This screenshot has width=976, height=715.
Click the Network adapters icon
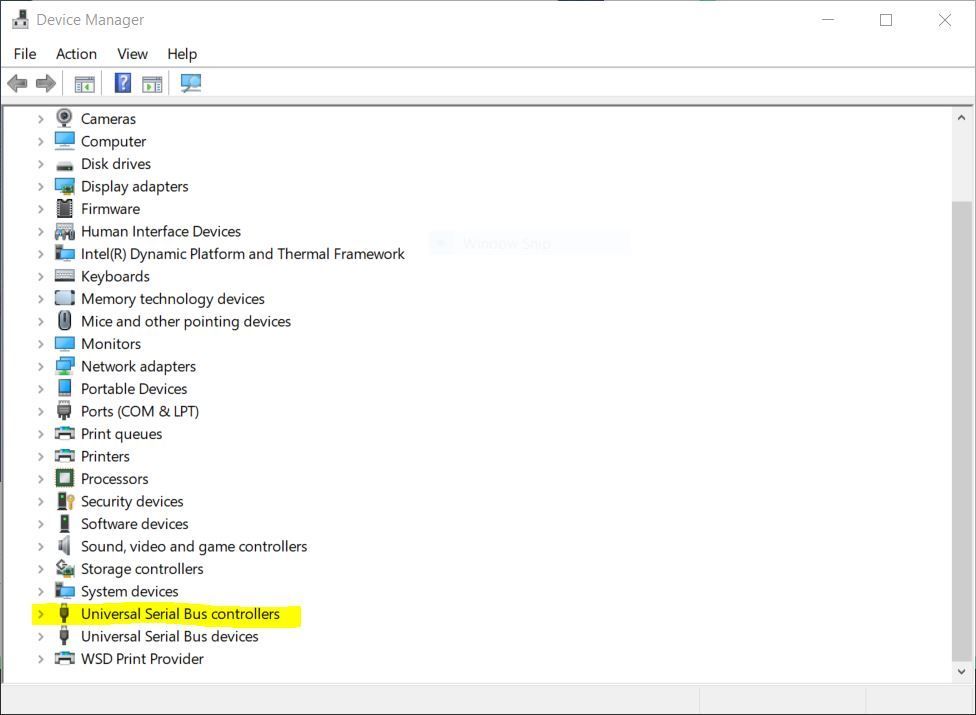point(64,366)
